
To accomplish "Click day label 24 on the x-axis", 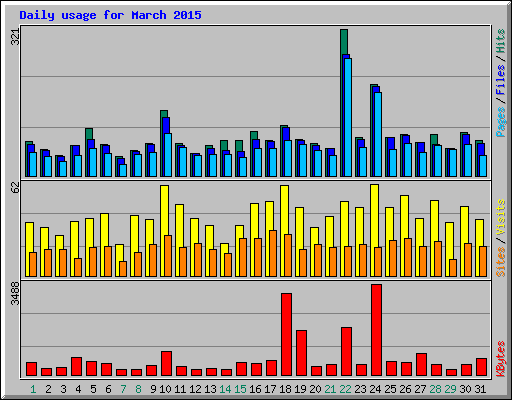I will click(x=375, y=389).
